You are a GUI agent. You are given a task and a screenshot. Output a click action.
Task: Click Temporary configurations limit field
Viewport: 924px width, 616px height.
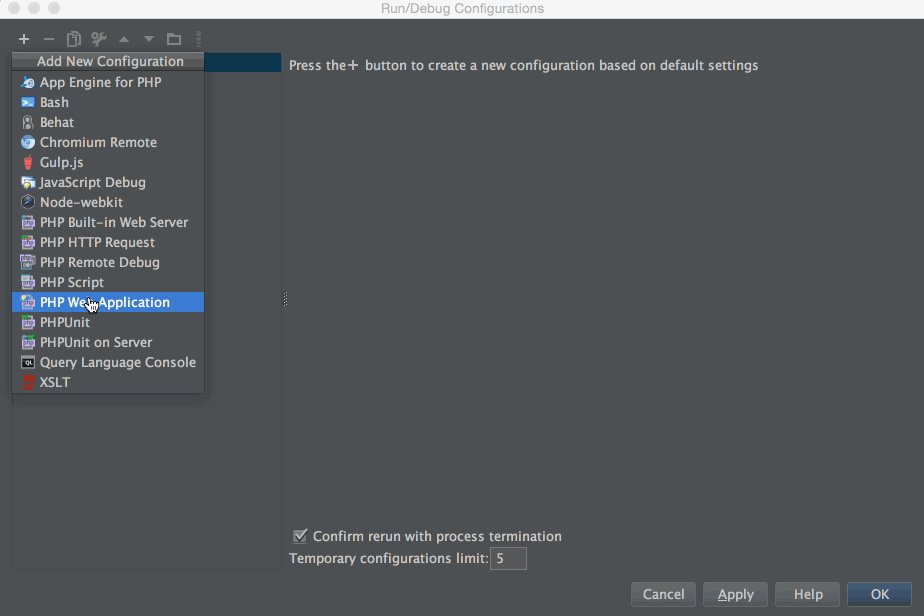coord(508,558)
